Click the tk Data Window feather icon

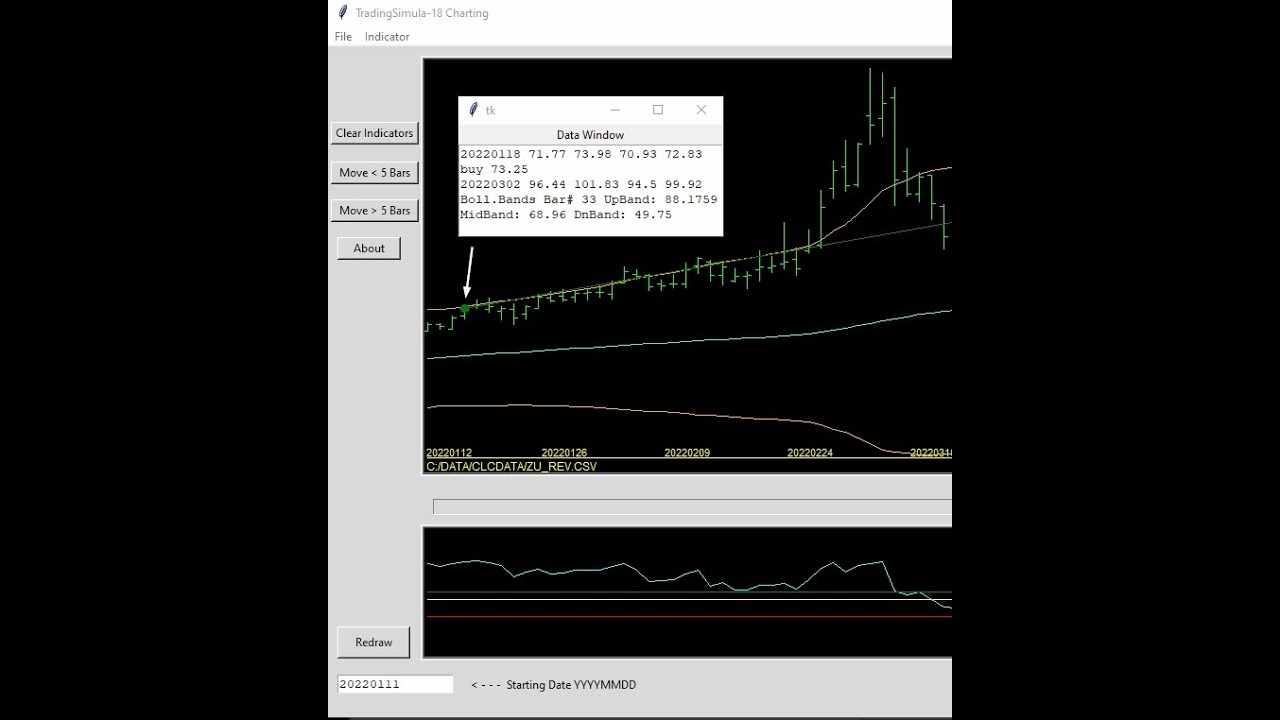(473, 110)
